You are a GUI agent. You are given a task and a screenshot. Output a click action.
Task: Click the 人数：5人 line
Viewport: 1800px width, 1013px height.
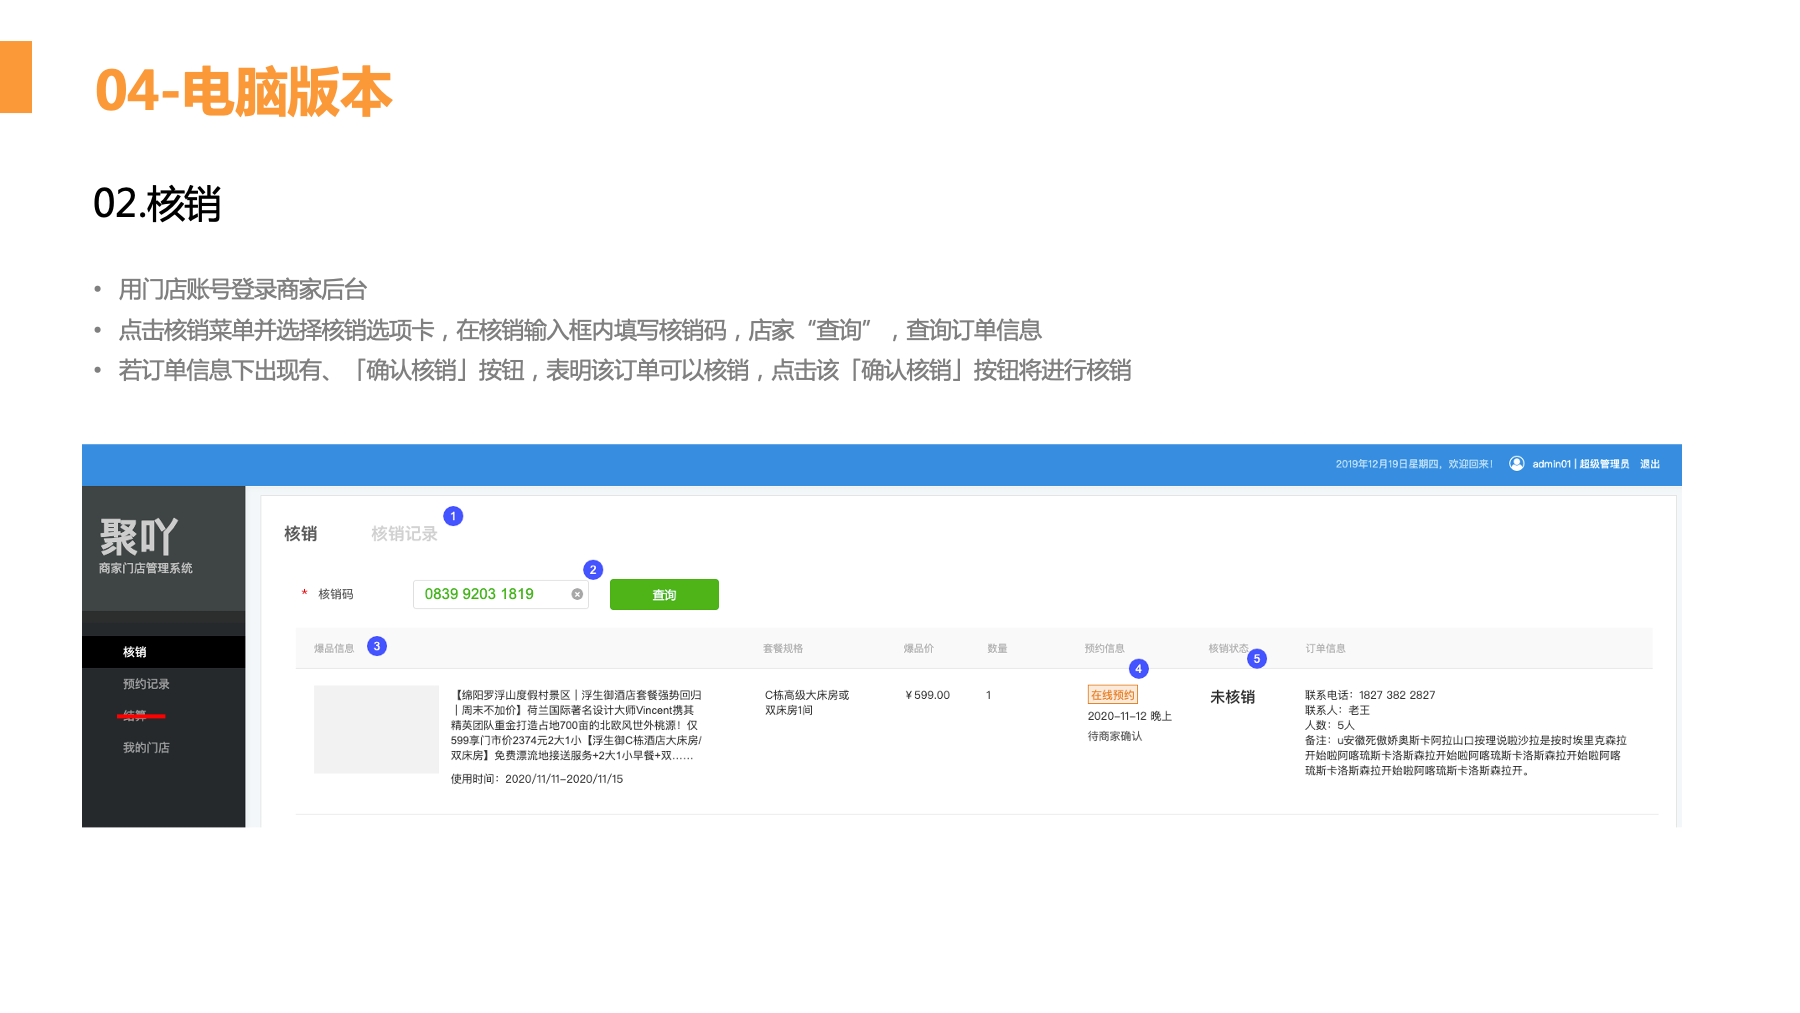point(1329,725)
